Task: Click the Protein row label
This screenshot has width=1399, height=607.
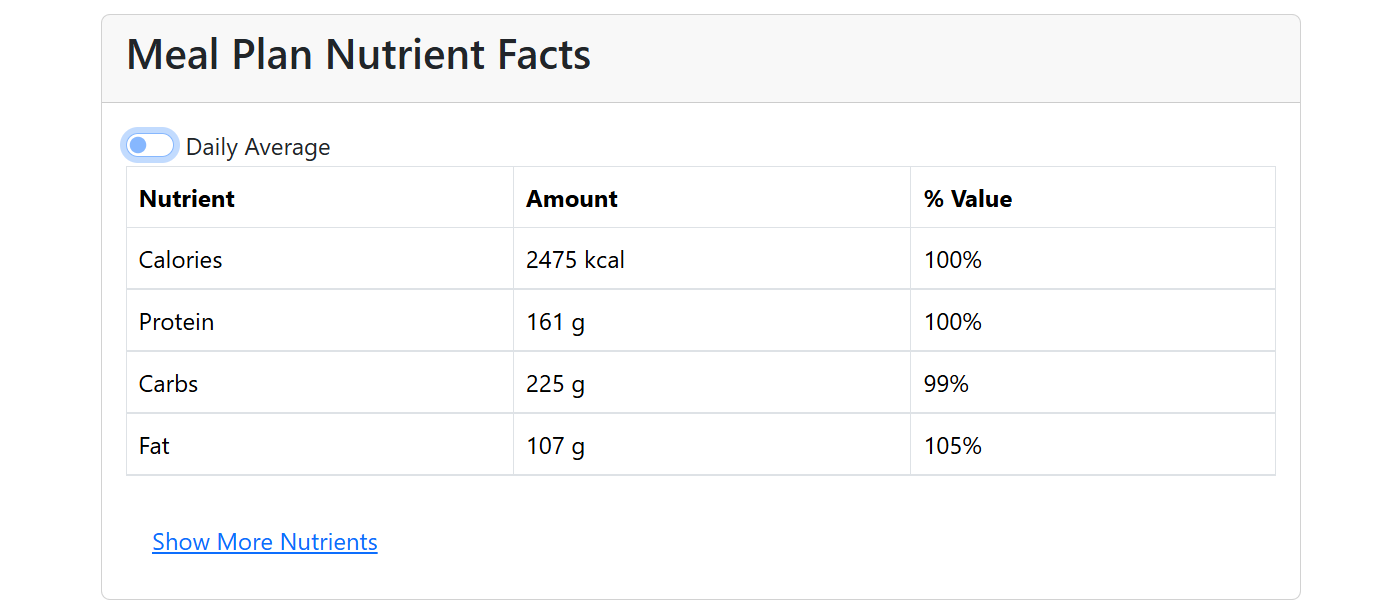Action: coord(177,322)
